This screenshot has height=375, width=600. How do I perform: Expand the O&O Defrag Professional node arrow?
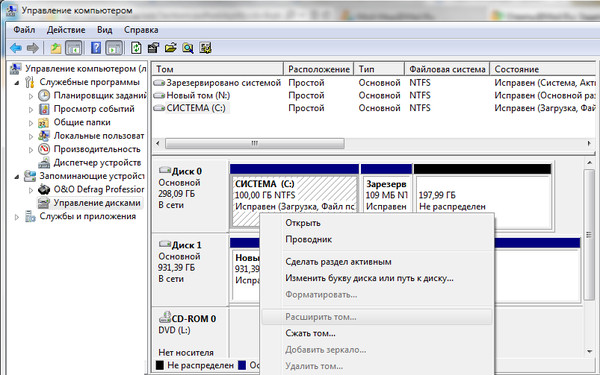click(x=31, y=190)
